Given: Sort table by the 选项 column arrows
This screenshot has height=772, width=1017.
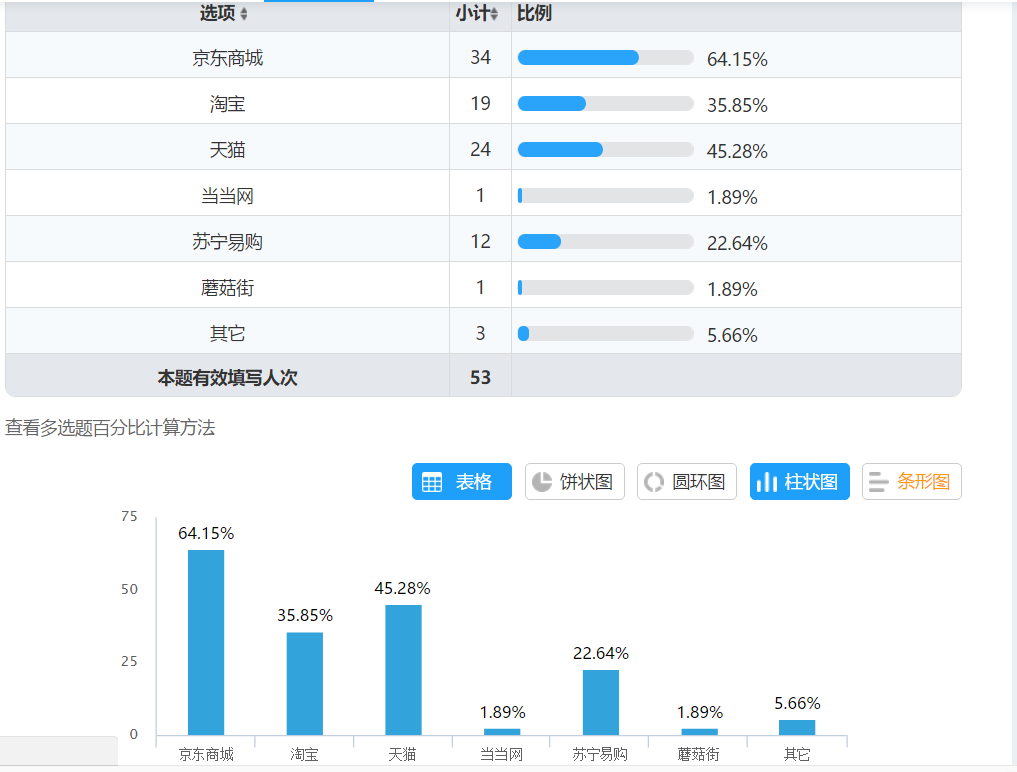Looking at the screenshot, I should point(244,14).
